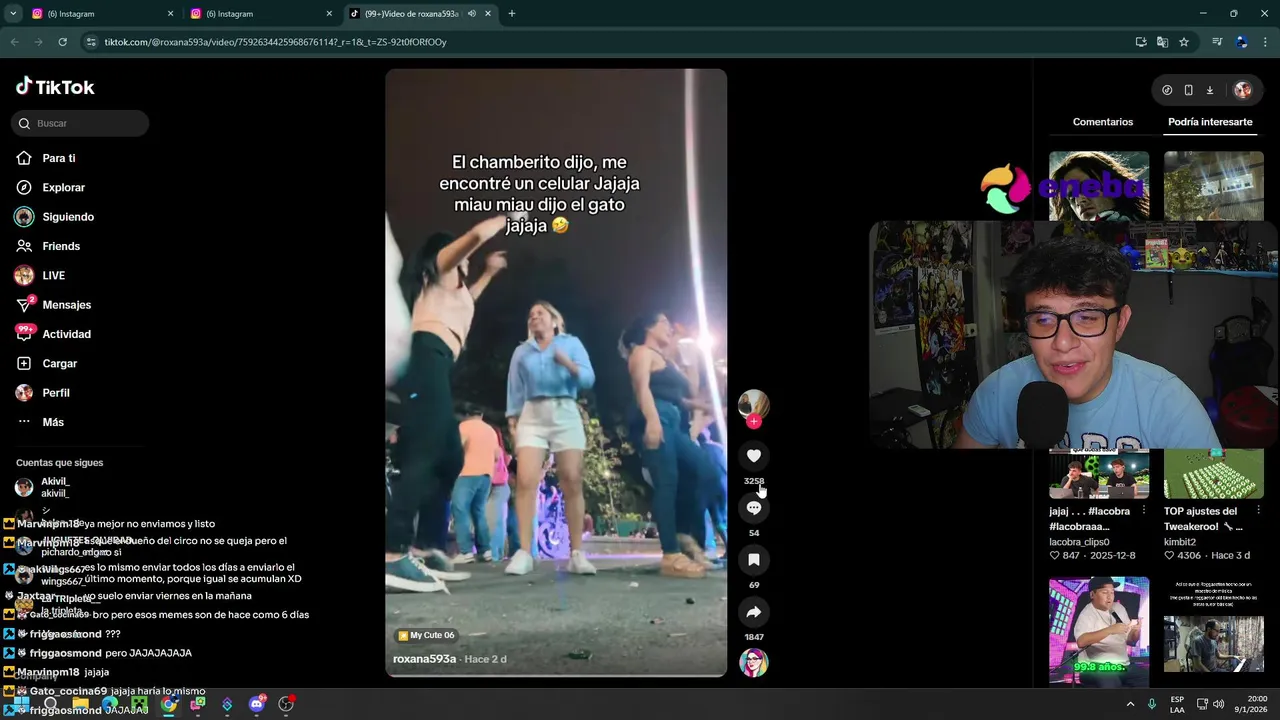Click the site information icon in address bar
The height and width of the screenshot is (720, 1280).
pos(91,42)
